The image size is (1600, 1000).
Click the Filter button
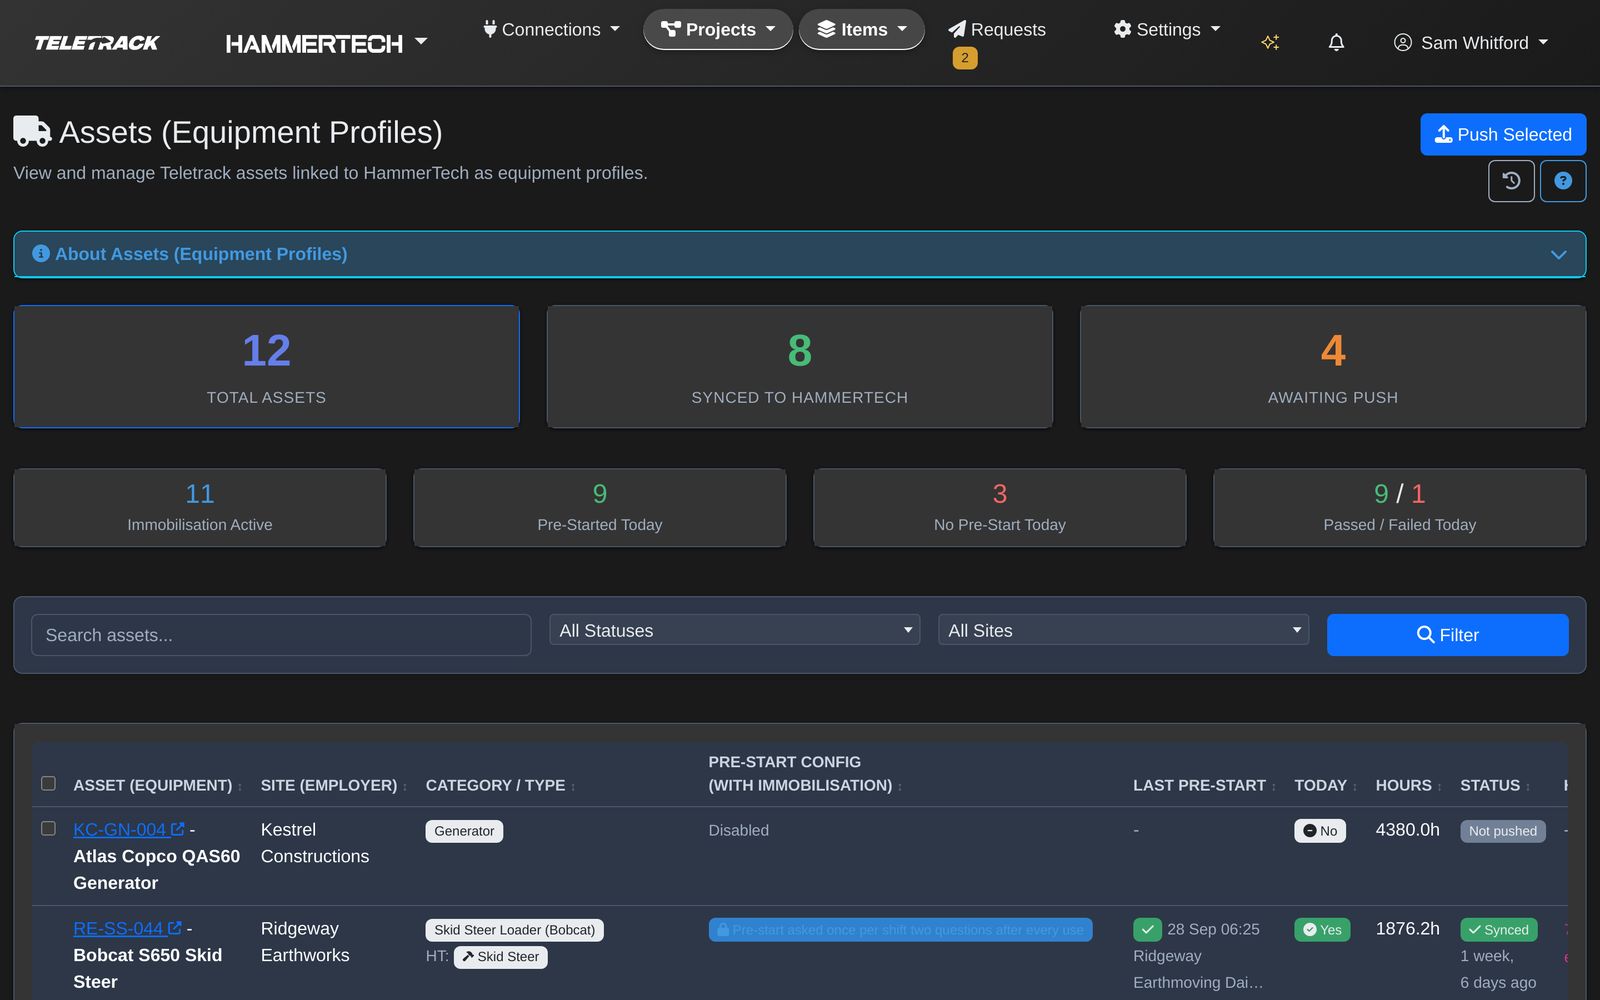coord(1447,635)
